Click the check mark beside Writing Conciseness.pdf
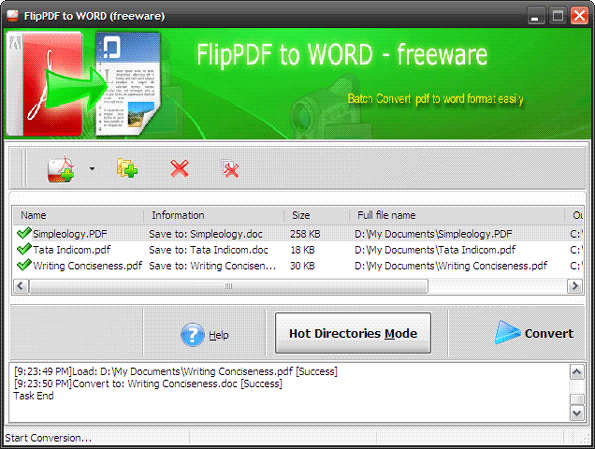 [x=24, y=265]
